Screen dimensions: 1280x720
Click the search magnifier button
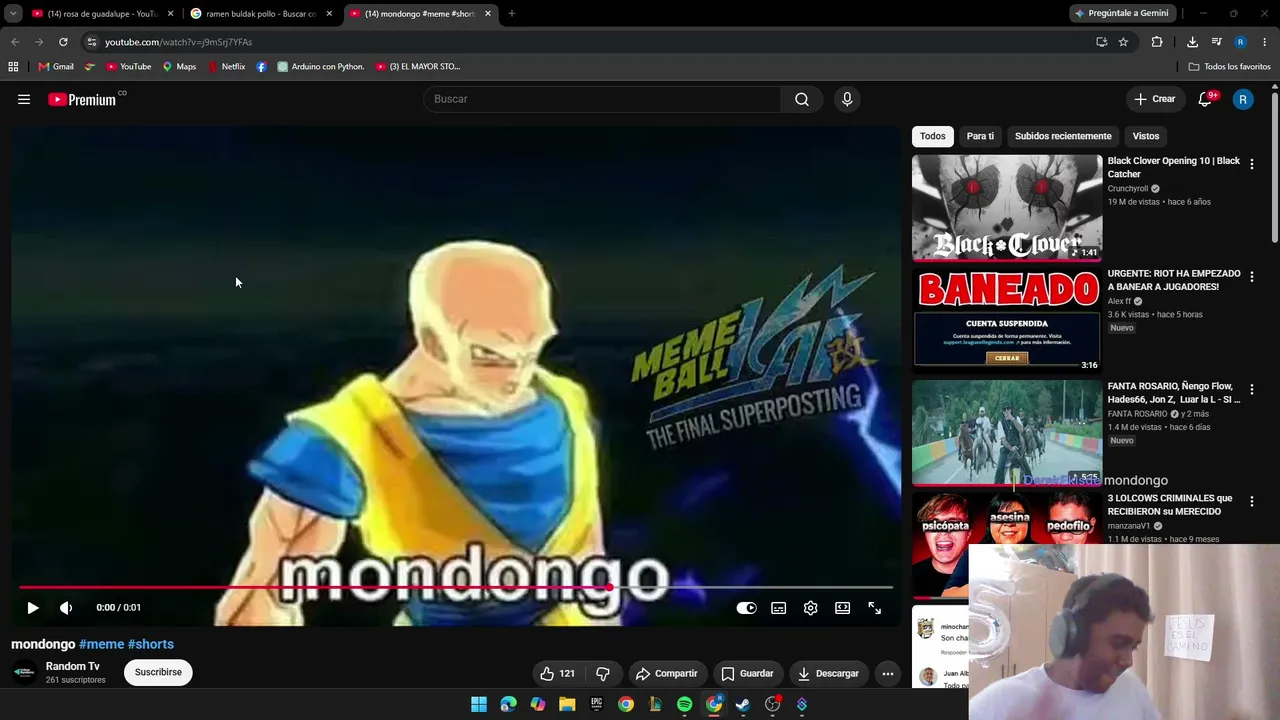tap(802, 99)
